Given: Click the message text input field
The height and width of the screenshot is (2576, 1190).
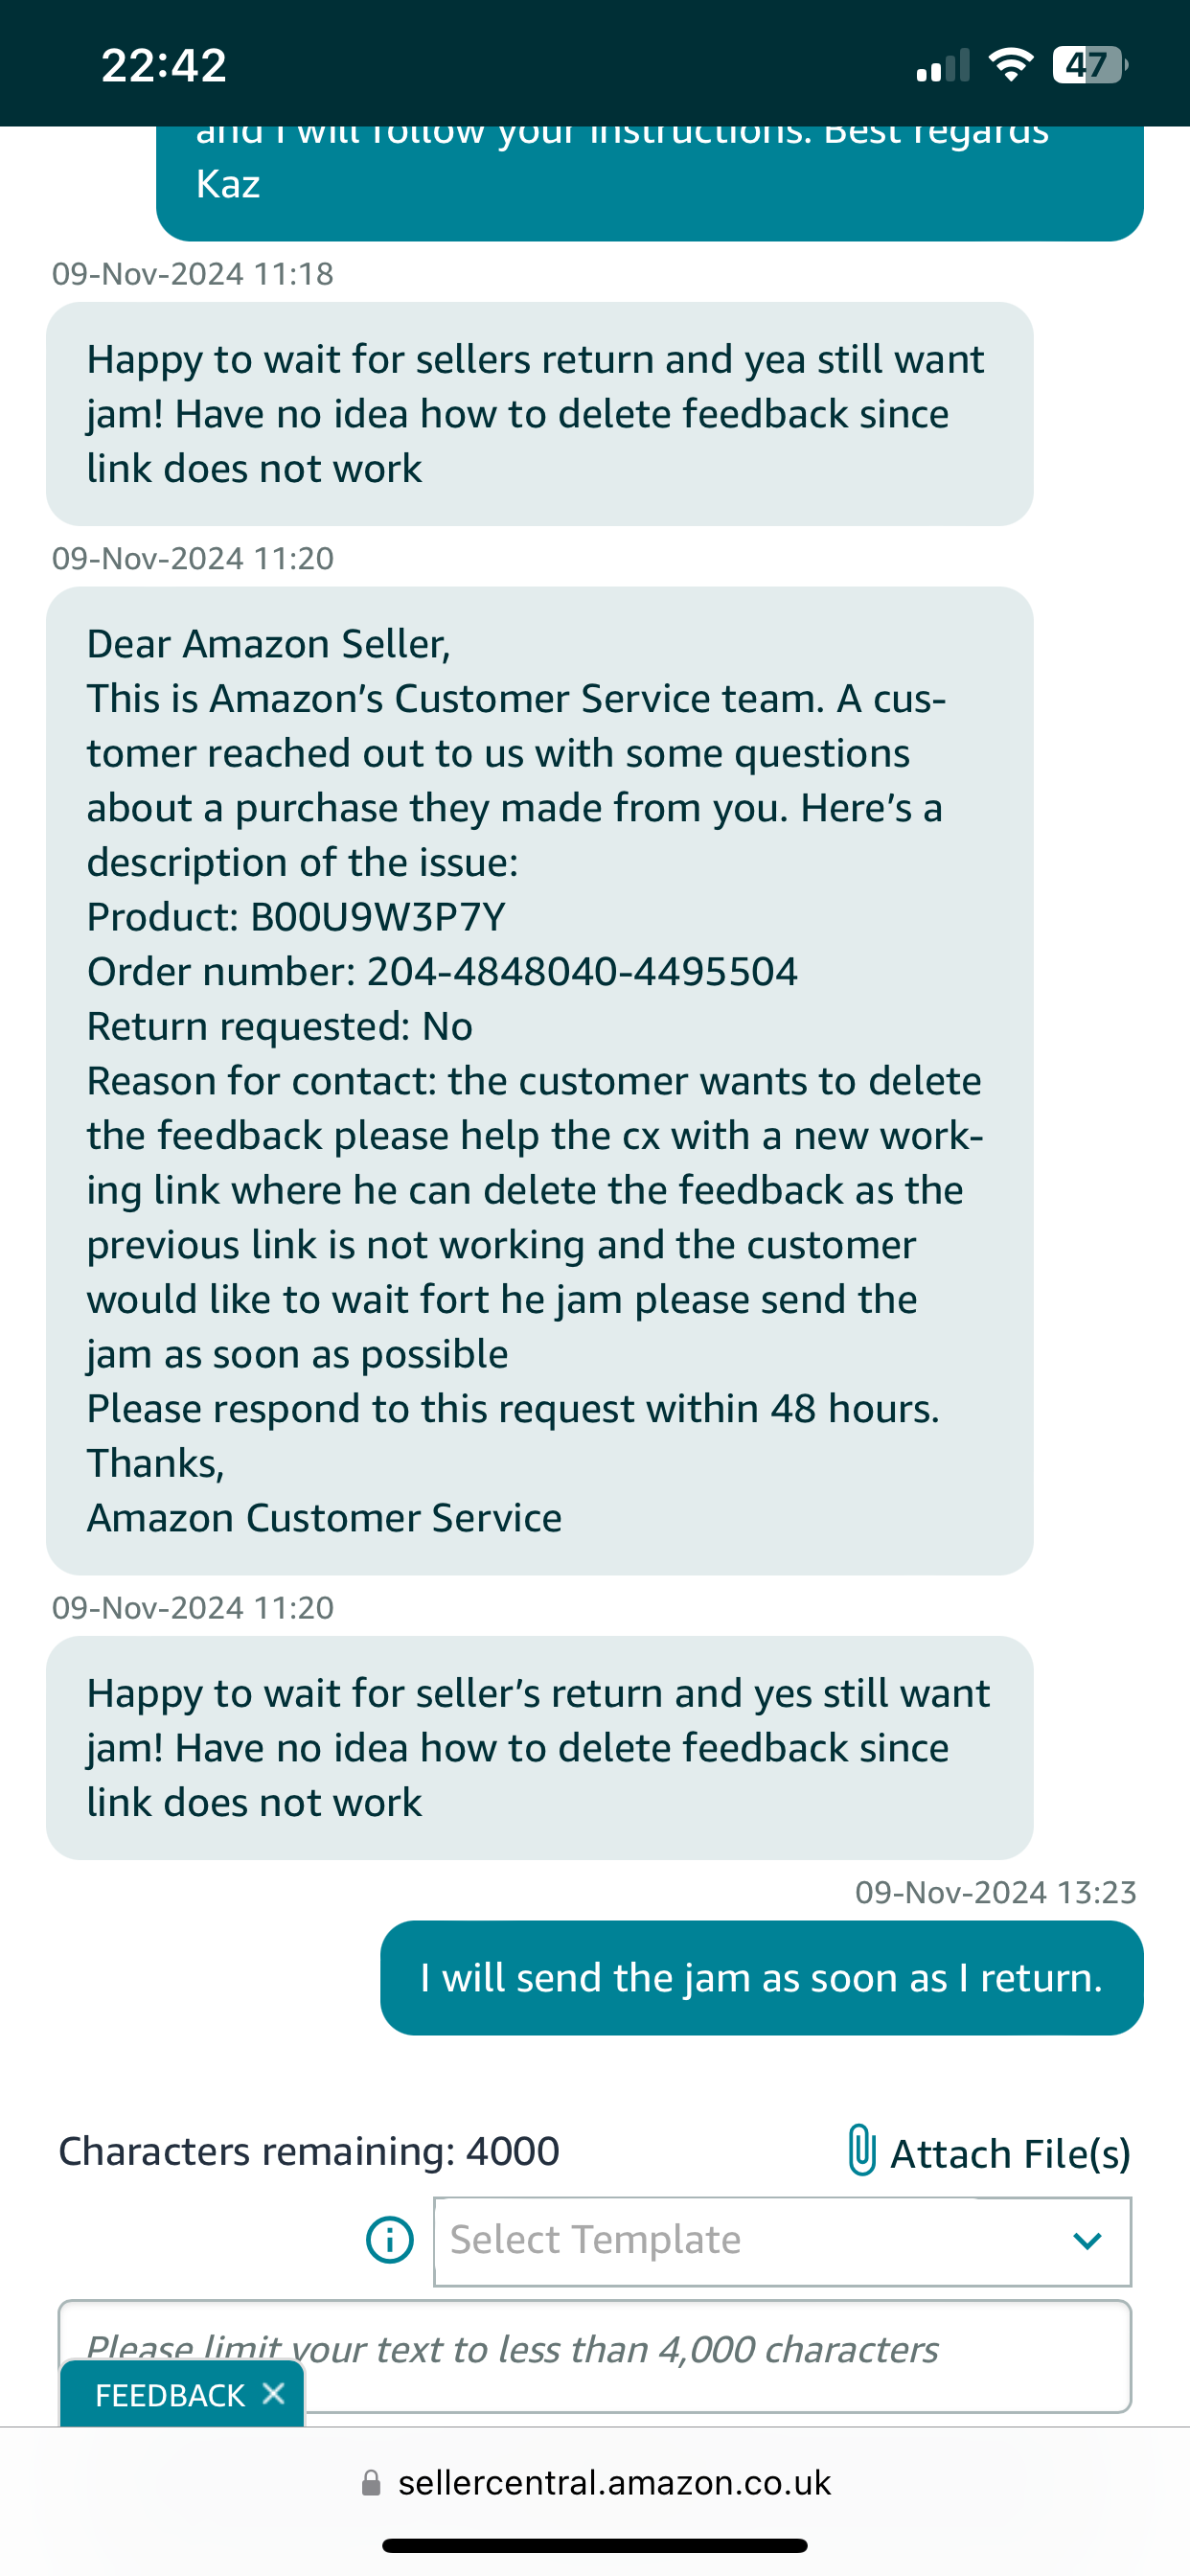Looking at the screenshot, I should tap(595, 2357).
